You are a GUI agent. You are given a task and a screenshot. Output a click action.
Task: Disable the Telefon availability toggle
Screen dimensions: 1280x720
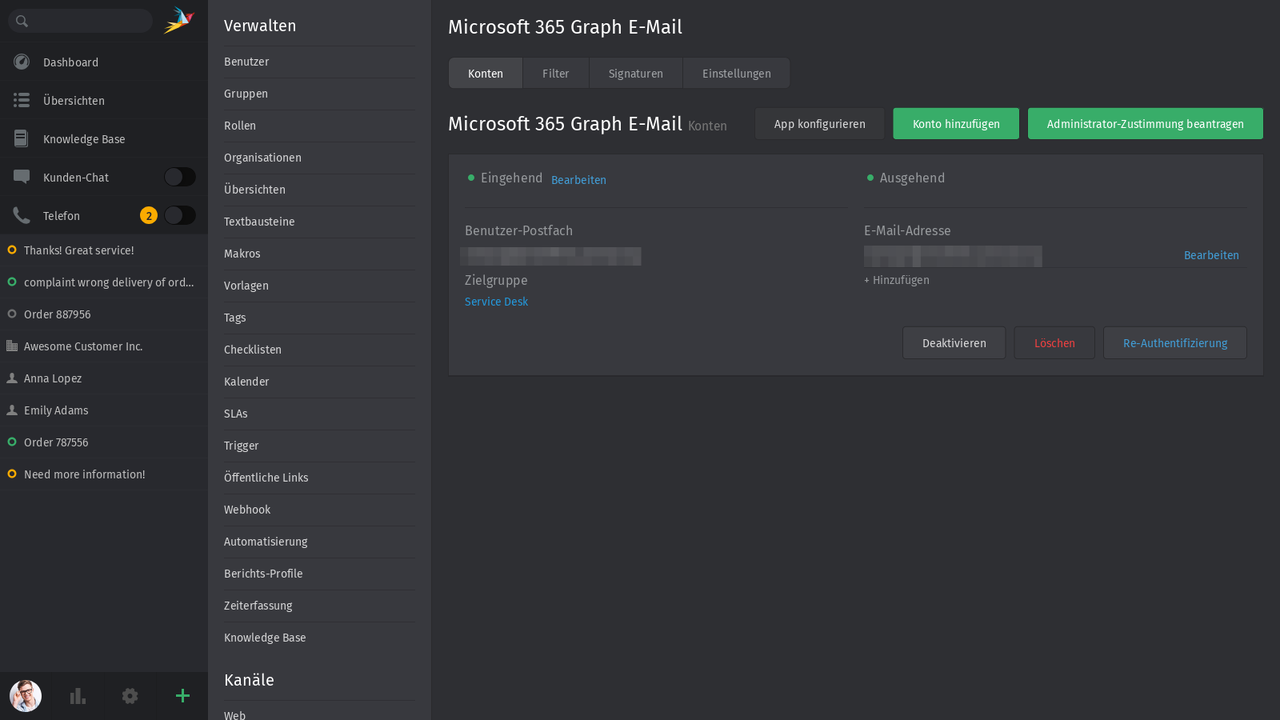pyautogui.click(x=179, y=215)
